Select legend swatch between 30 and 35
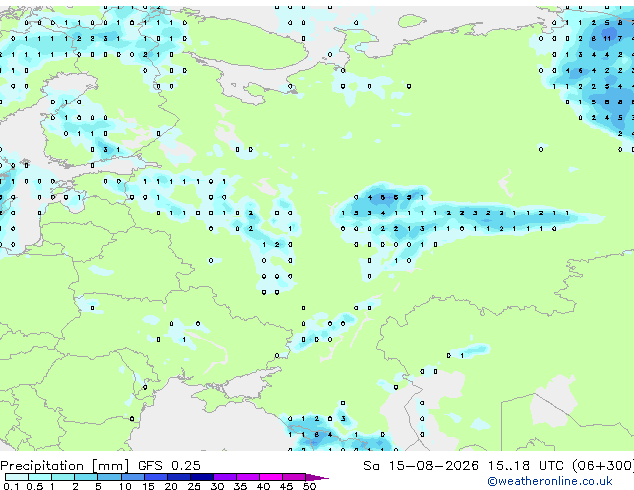 225,477
